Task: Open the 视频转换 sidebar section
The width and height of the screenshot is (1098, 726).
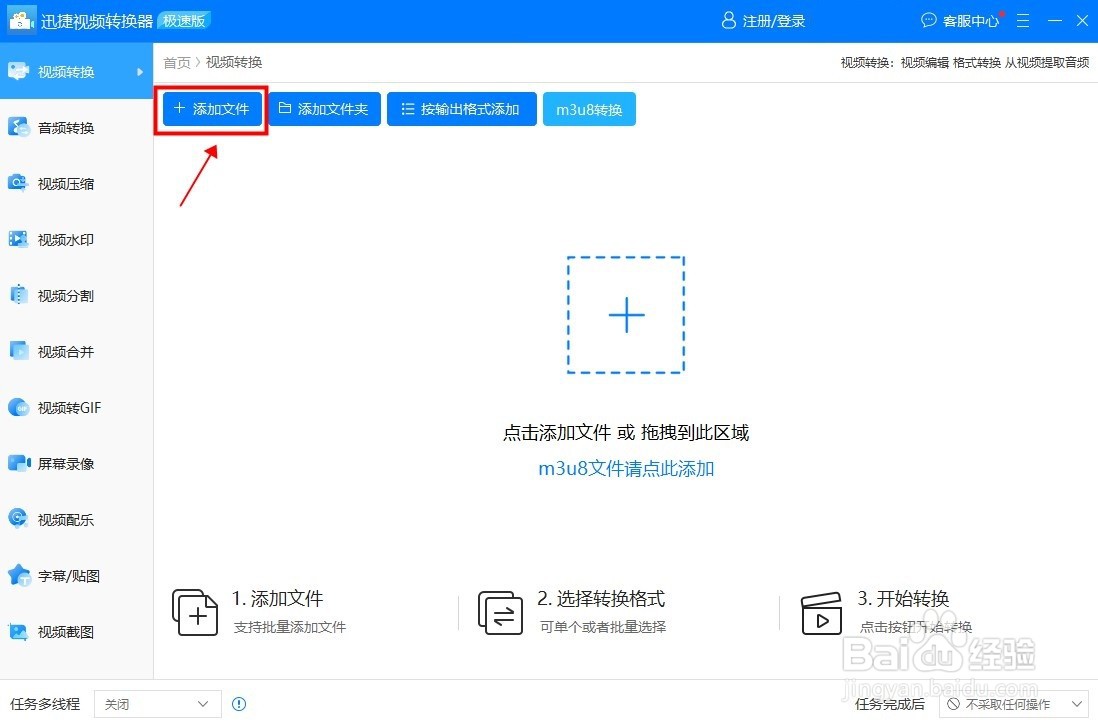Action: click(x=76, y=71)
